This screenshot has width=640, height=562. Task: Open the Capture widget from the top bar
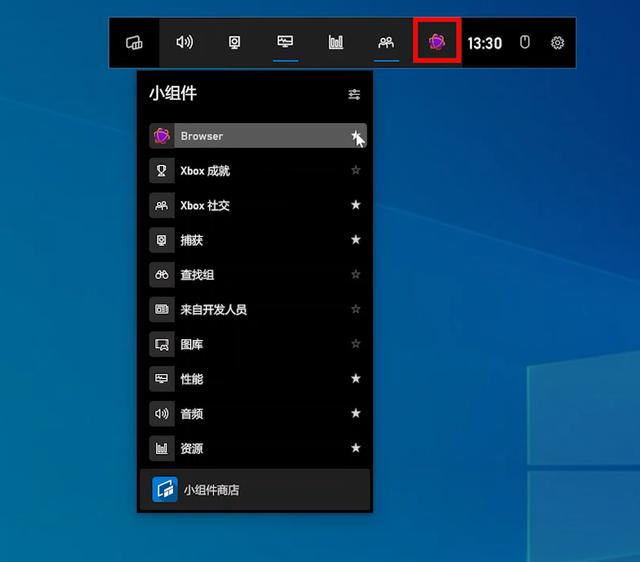(234, 42)
